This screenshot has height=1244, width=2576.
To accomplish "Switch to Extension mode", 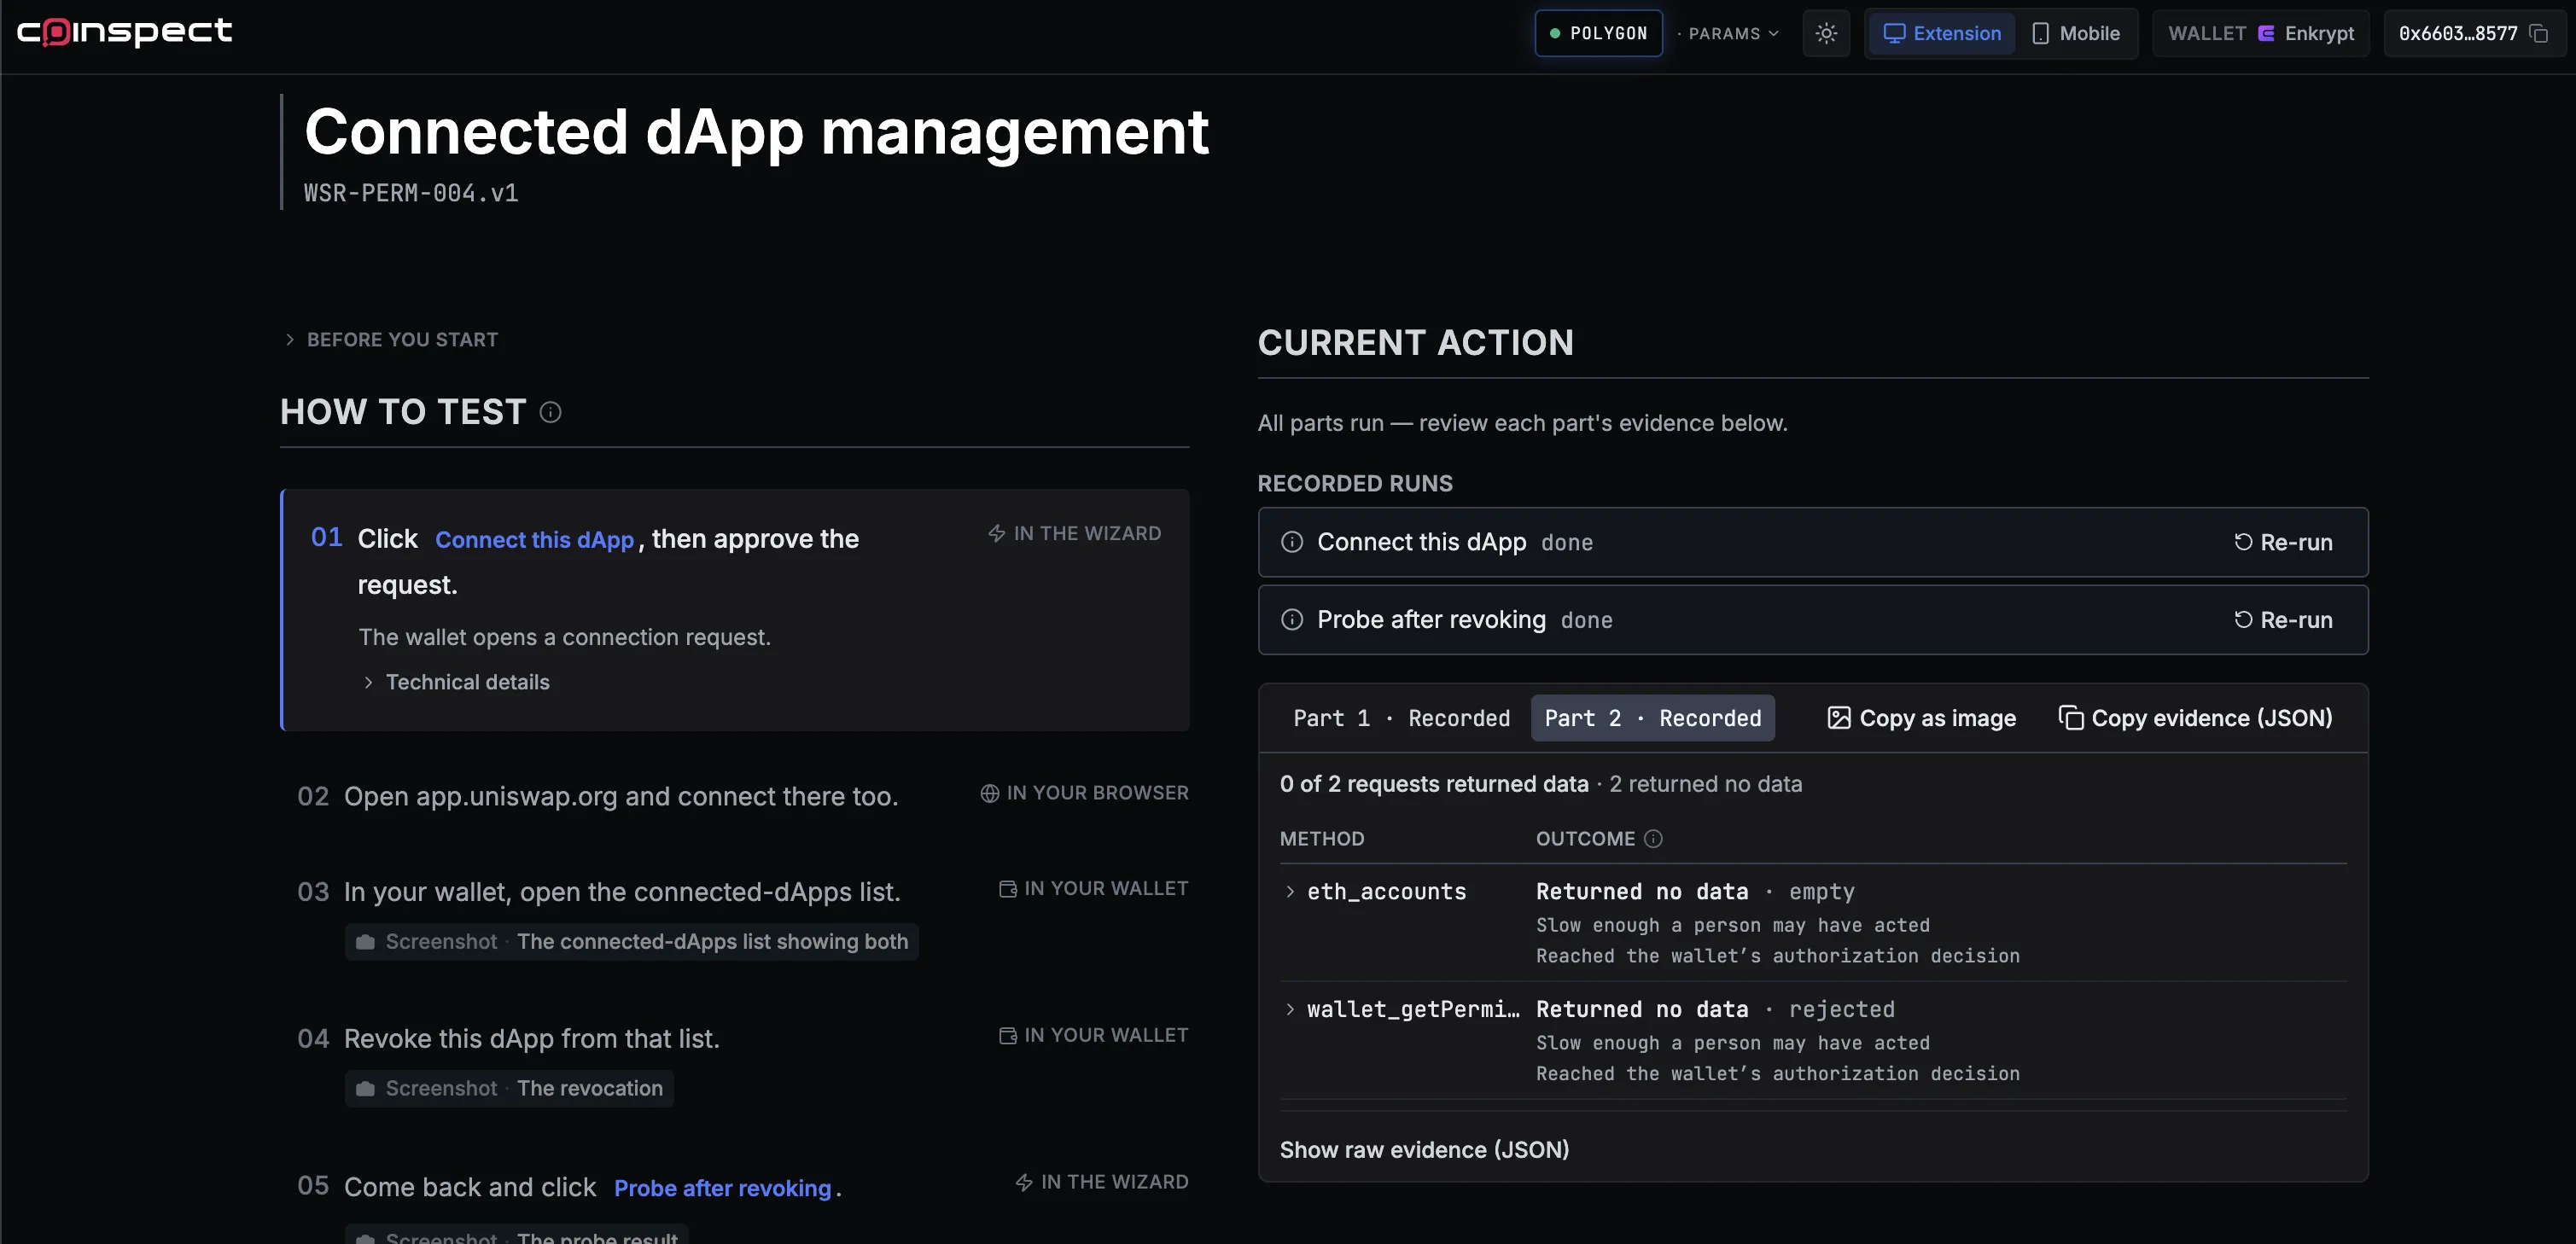I will [1942, 33].
